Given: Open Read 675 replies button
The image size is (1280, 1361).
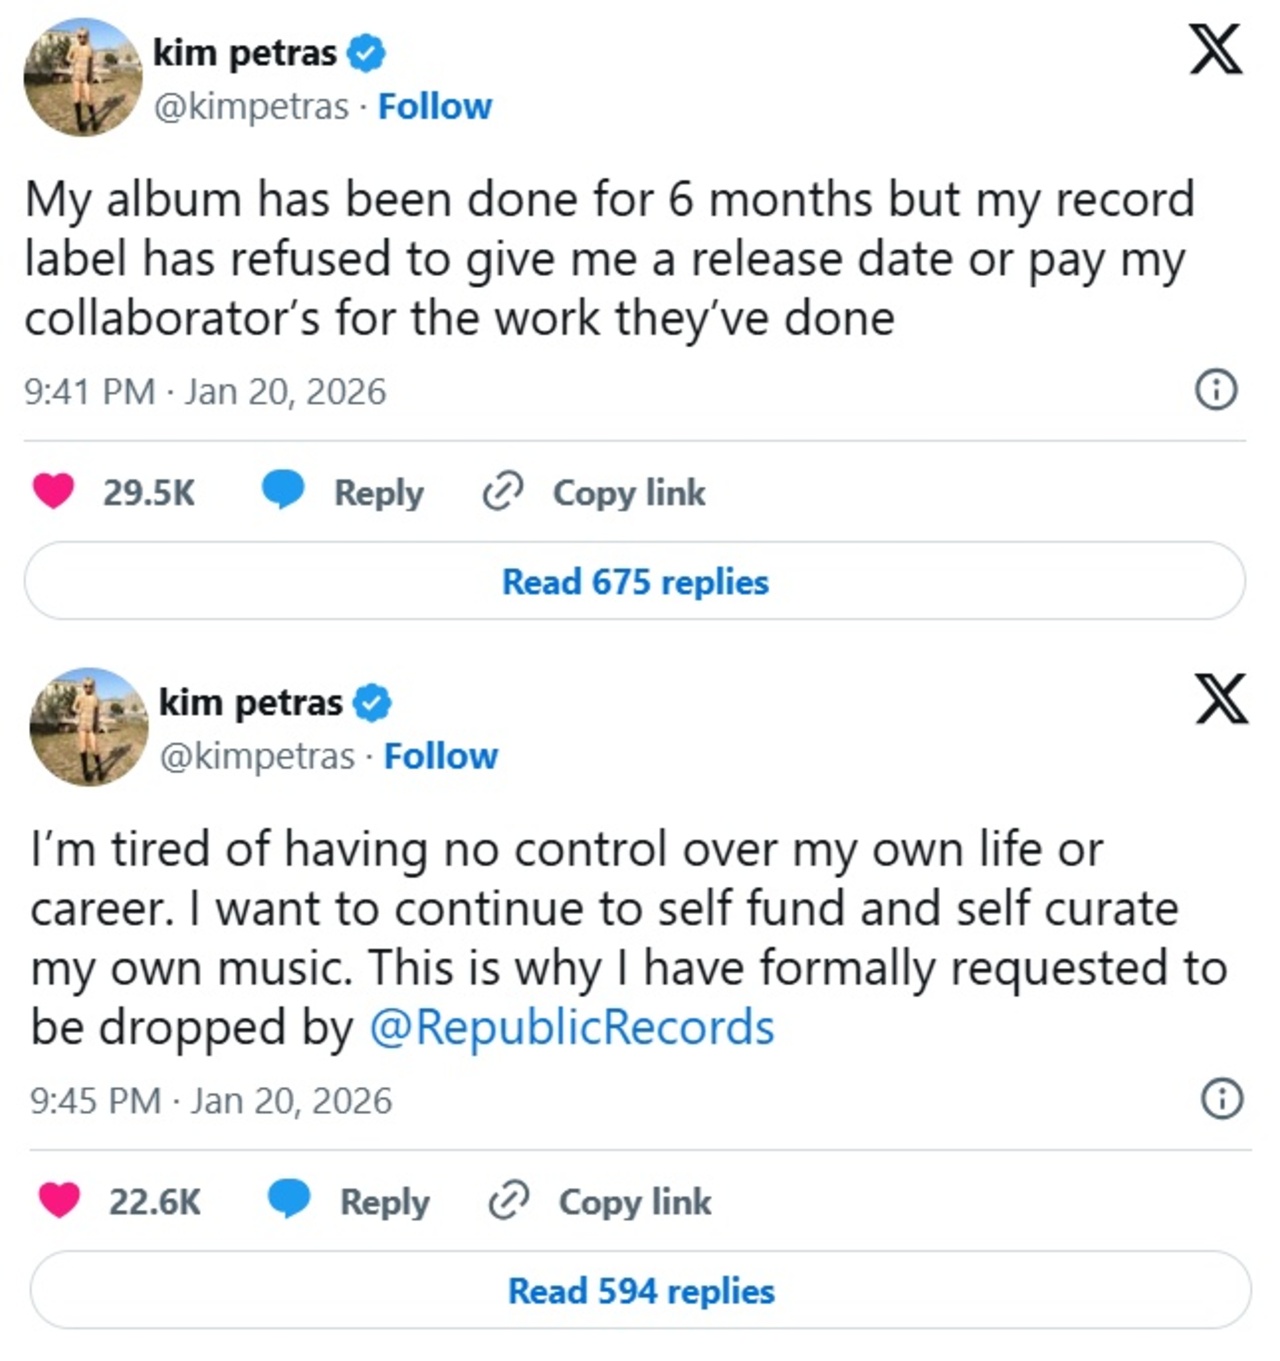Looking at the screenshot, I should coord(635,581).
